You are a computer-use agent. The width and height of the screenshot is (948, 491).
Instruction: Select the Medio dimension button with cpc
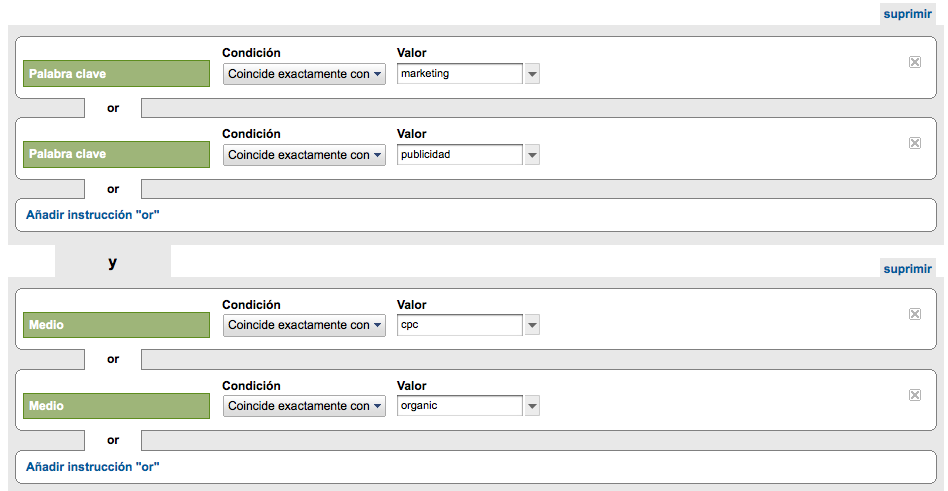coord(116,325)
